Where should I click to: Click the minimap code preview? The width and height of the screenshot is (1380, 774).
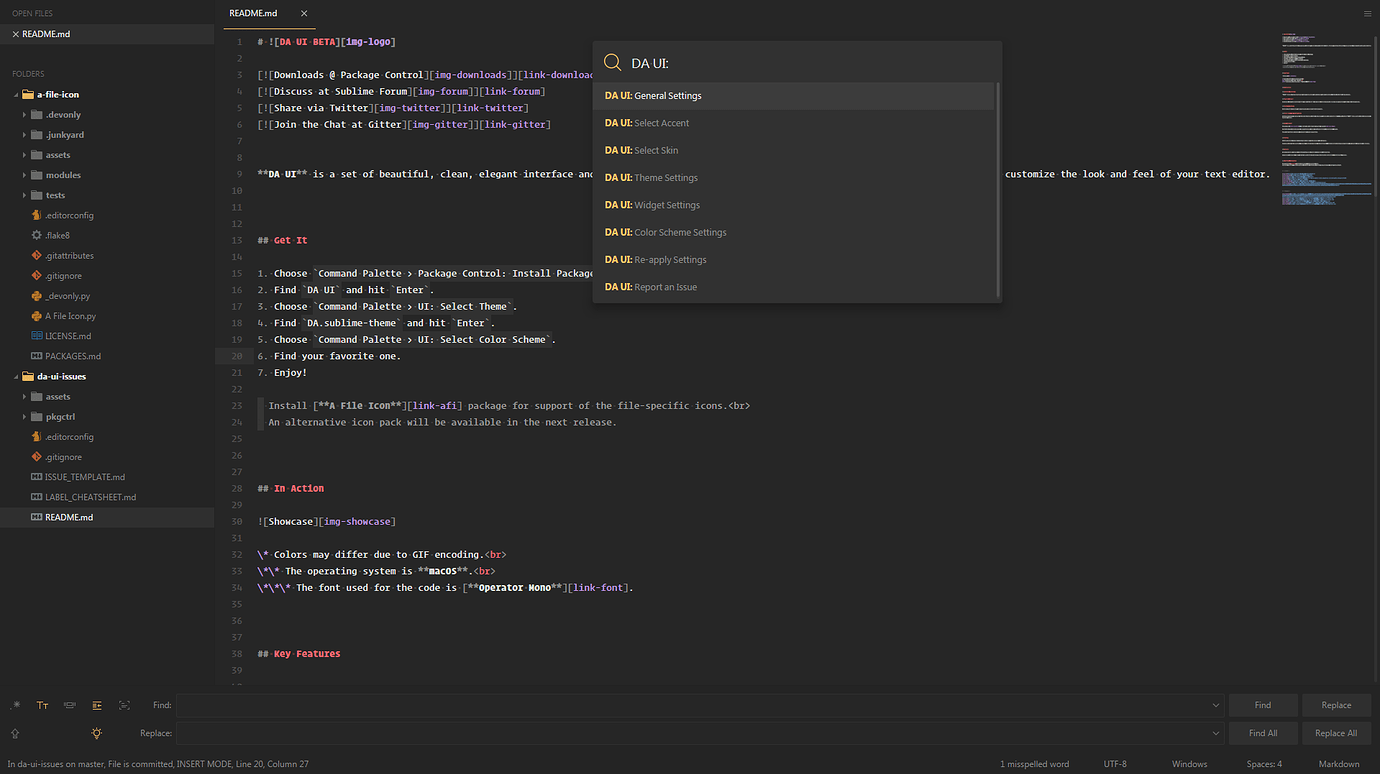[1326, 120]
